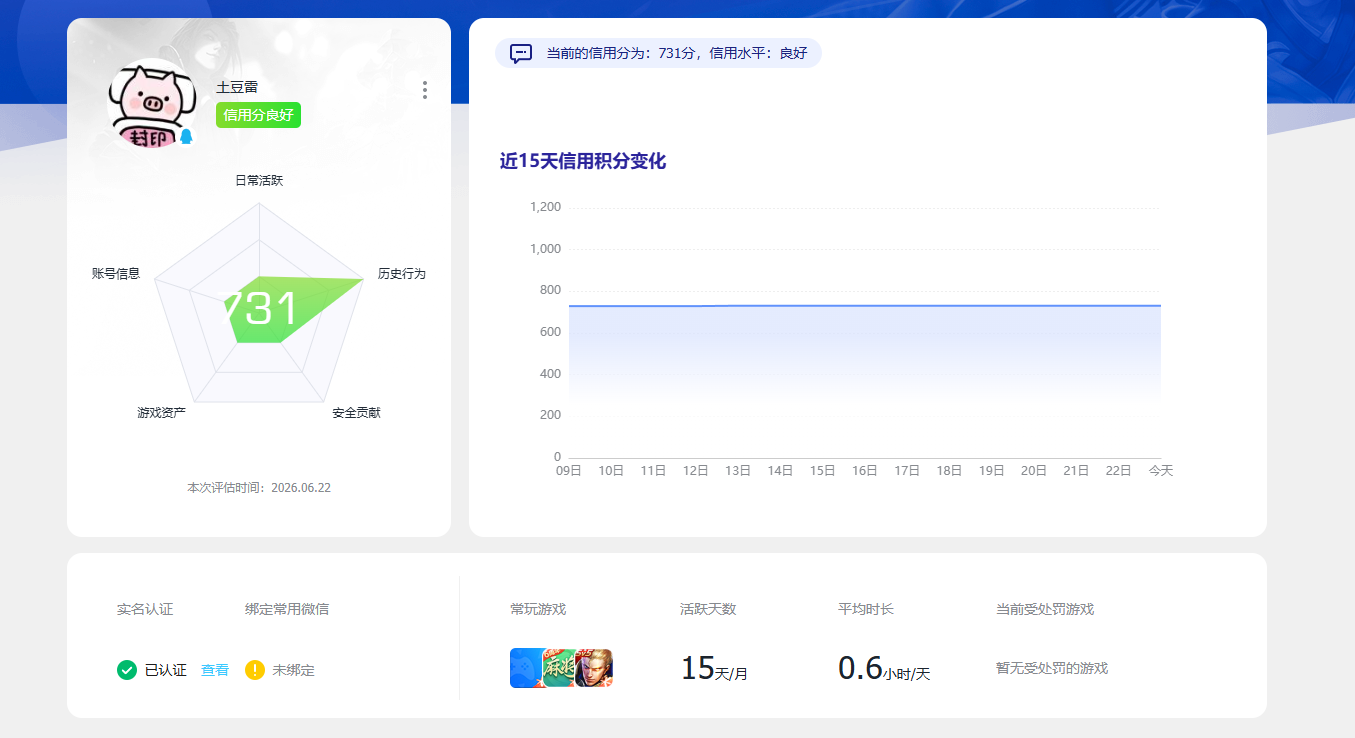Click the yellow unbound warning icon

(255, 670)
